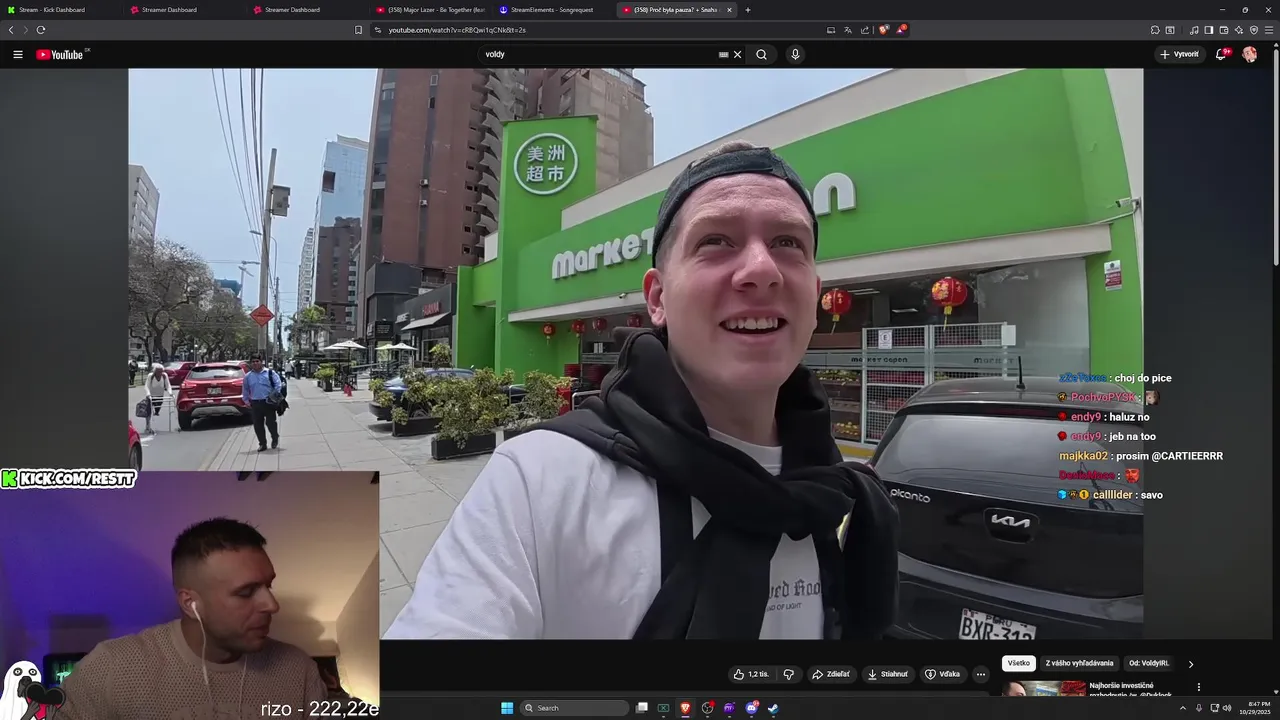
Task: Open Steam from the taskbar
Action: [x=773, y=708]
